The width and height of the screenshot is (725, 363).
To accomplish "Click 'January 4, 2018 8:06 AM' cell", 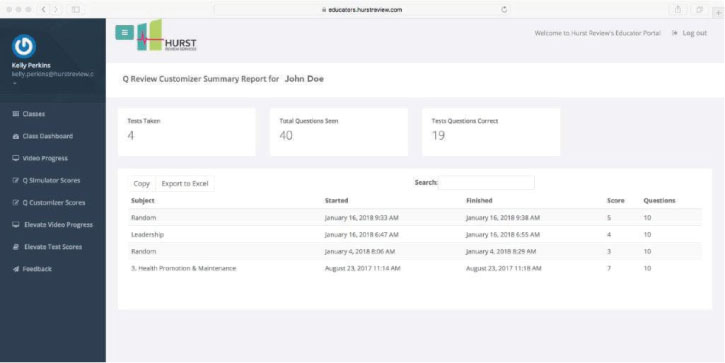I will 360,252.
